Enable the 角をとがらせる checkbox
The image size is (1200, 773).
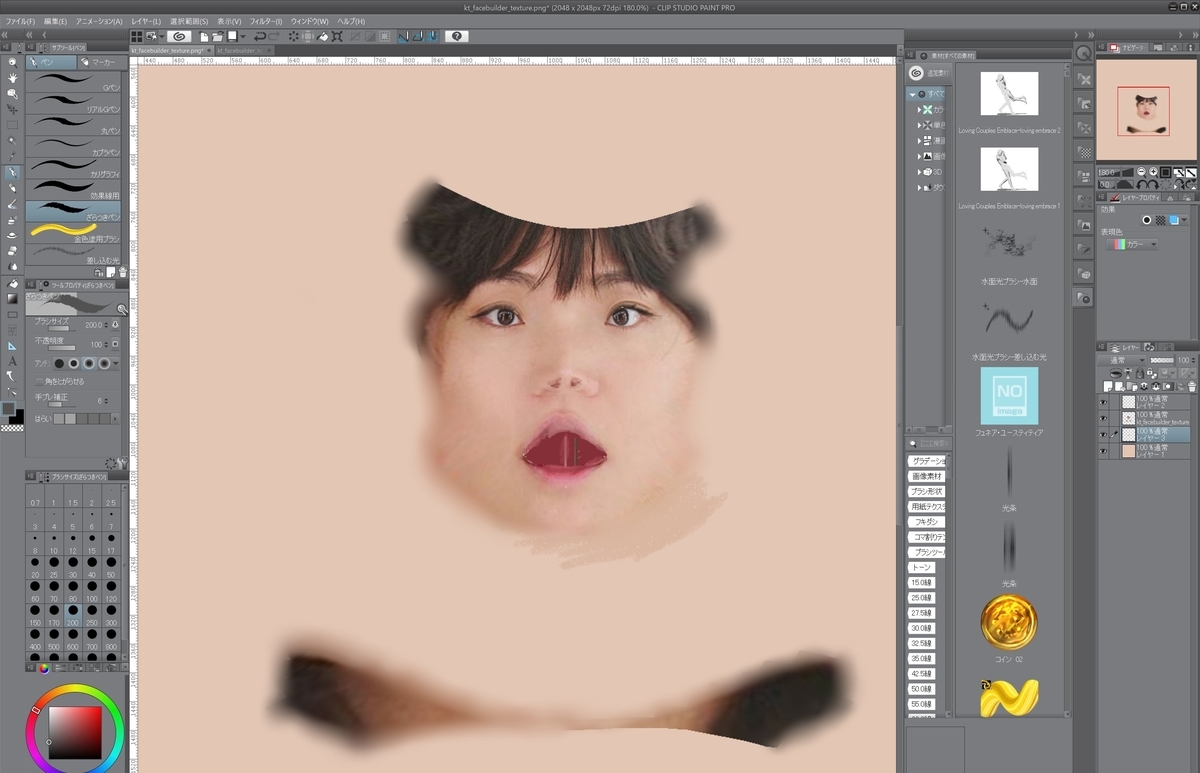coord(38,381)
